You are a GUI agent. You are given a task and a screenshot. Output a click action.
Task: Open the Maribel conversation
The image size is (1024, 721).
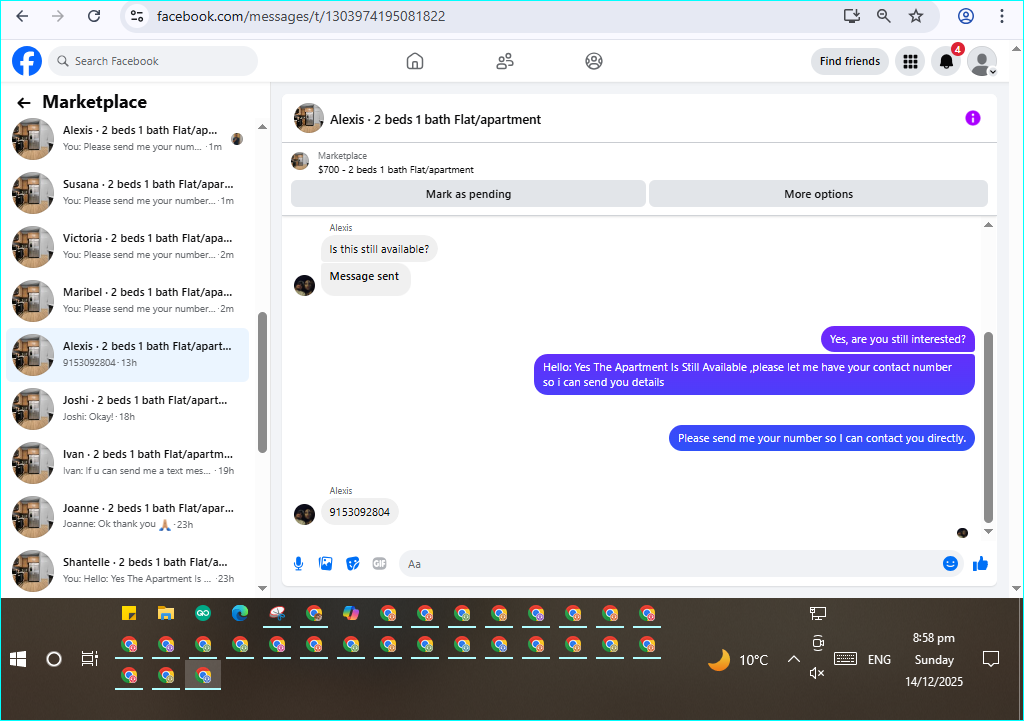(127, 300)
